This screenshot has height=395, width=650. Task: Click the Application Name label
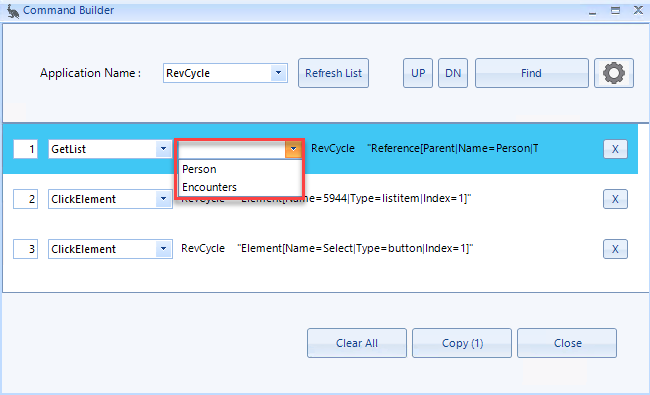[x=90, y=73]
